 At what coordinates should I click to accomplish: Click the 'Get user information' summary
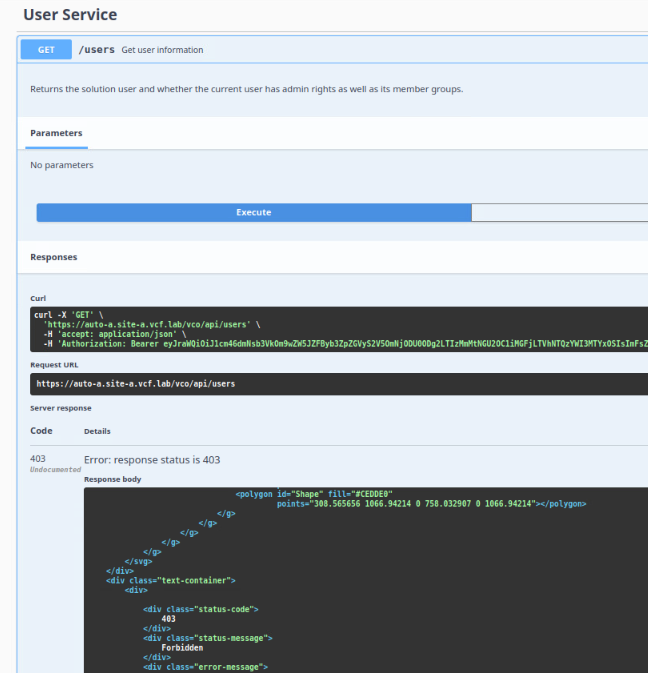[x=162, y=50]
